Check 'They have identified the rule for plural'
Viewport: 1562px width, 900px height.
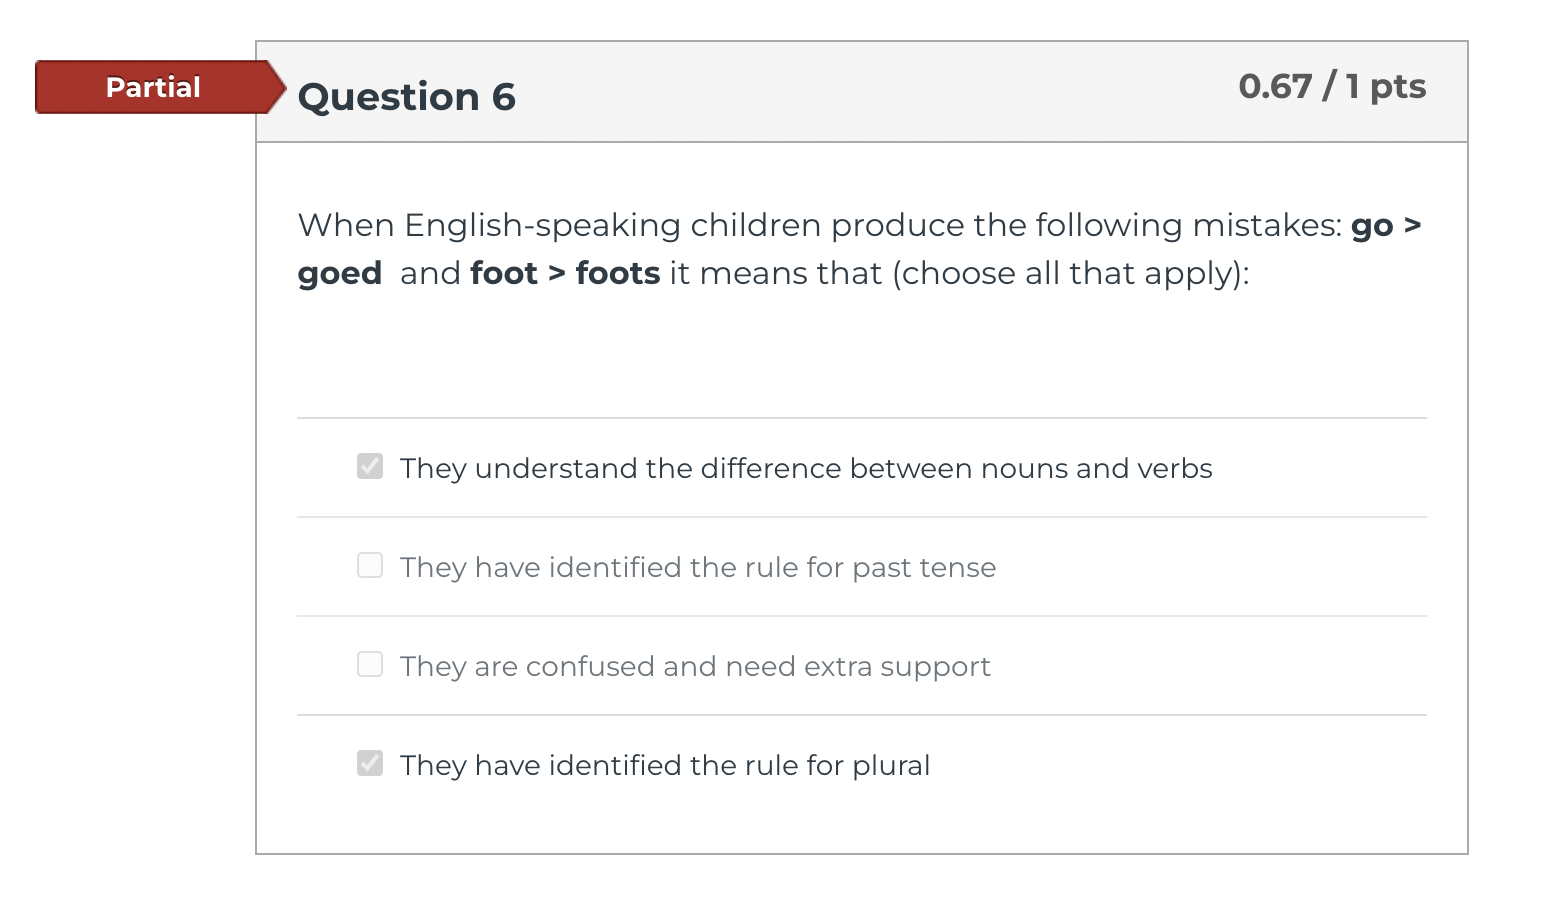[x=369, y=763]
